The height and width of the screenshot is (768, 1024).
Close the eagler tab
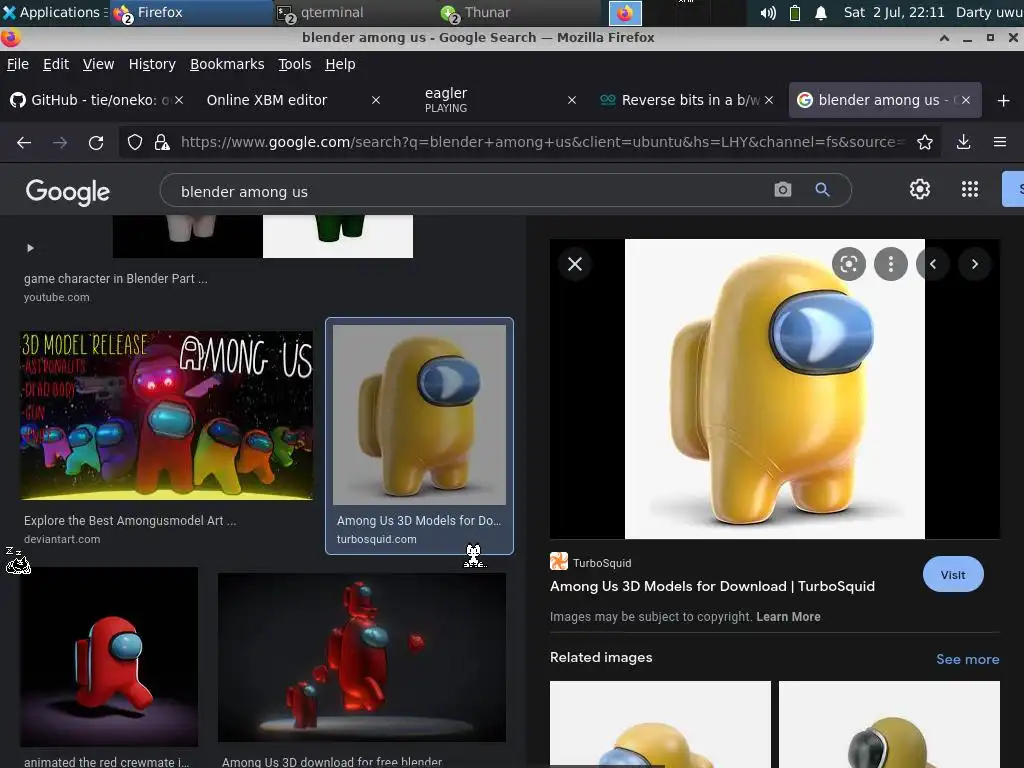pyautogui.click(x=572, y=101)
